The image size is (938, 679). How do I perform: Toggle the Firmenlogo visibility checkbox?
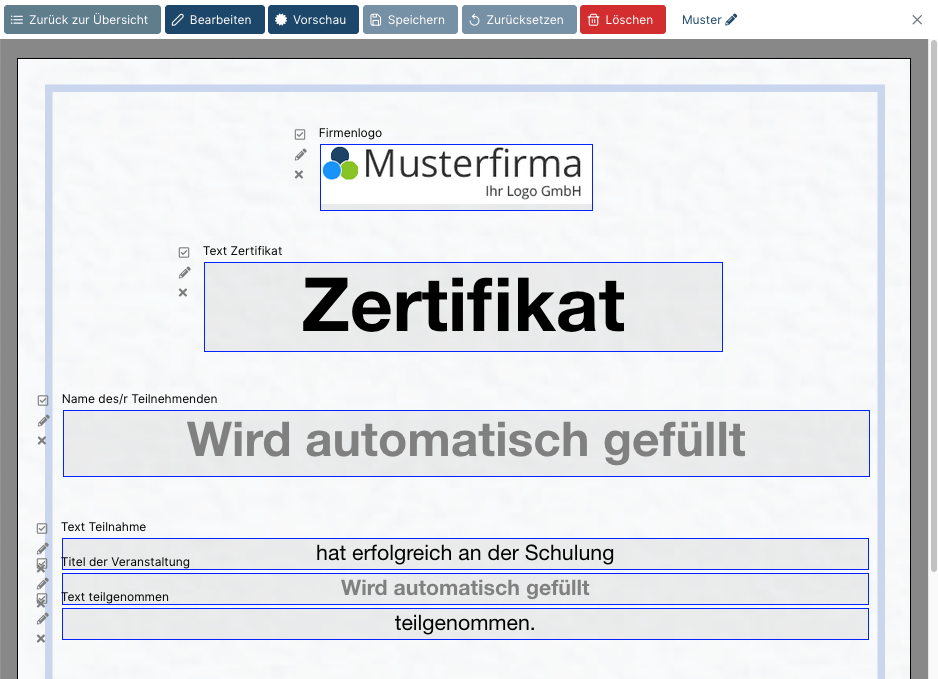click(x=300, y=133)
